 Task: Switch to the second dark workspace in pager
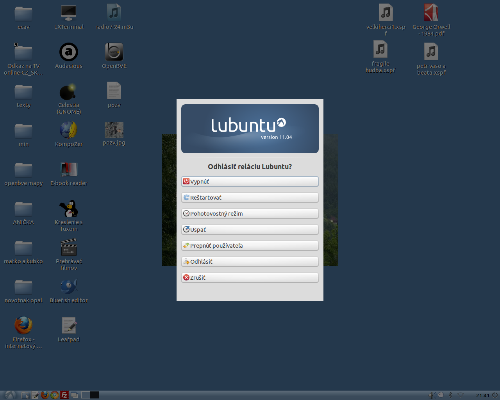pyautogui.click(x=95, y=395)
